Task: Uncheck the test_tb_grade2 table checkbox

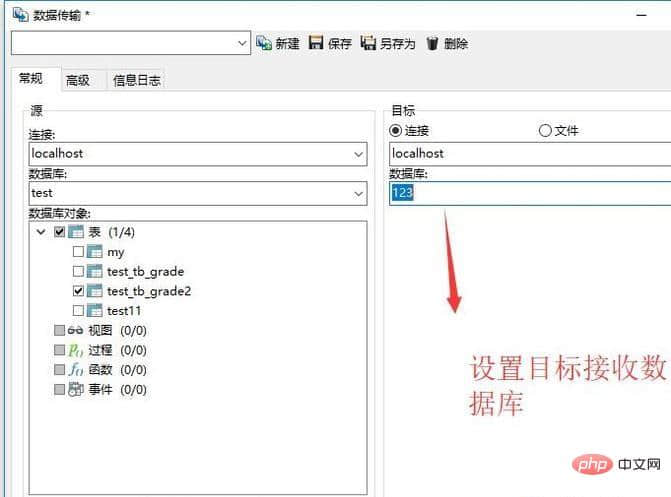Action: pyautogui.click(x=78, y=291)
